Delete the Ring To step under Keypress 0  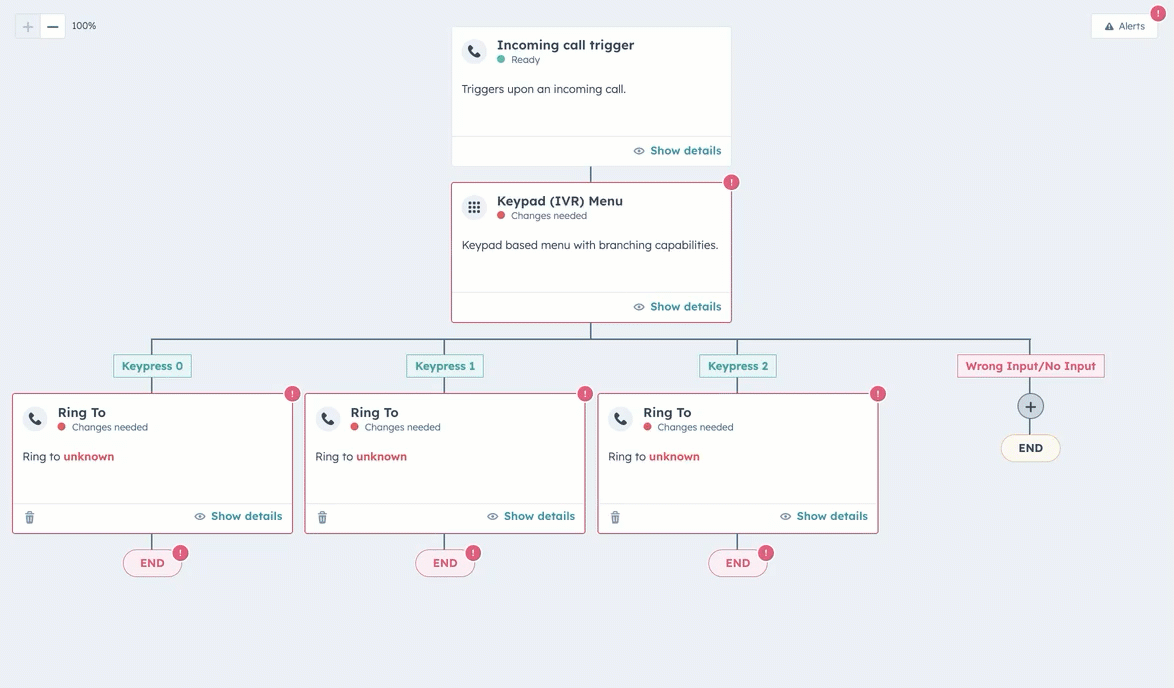pos(30,517)
